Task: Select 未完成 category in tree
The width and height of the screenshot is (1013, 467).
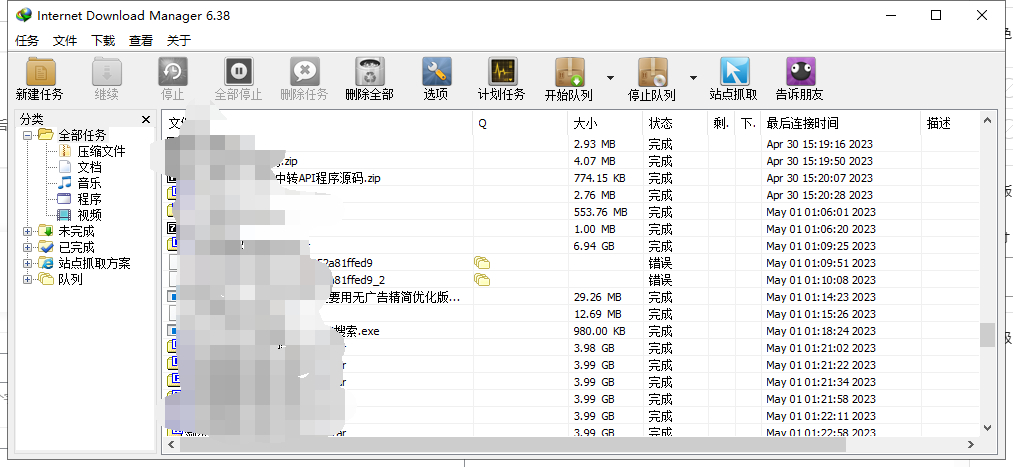Action: (76, 231)
